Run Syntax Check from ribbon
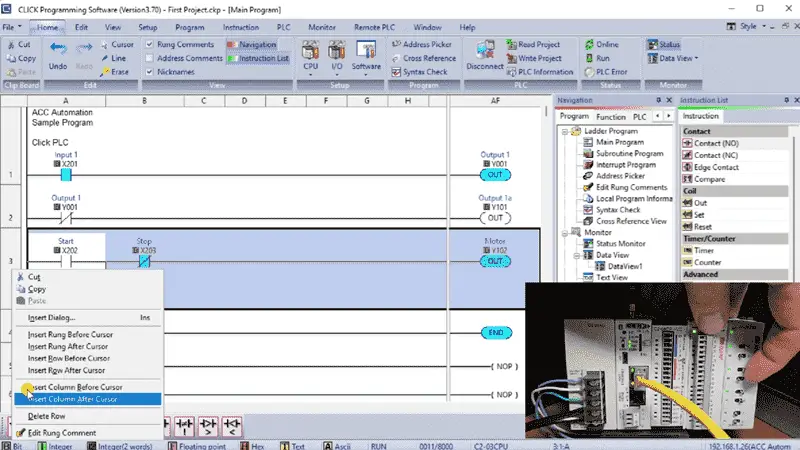This screenshot has height=450, width=800. (x=419, y=72)
